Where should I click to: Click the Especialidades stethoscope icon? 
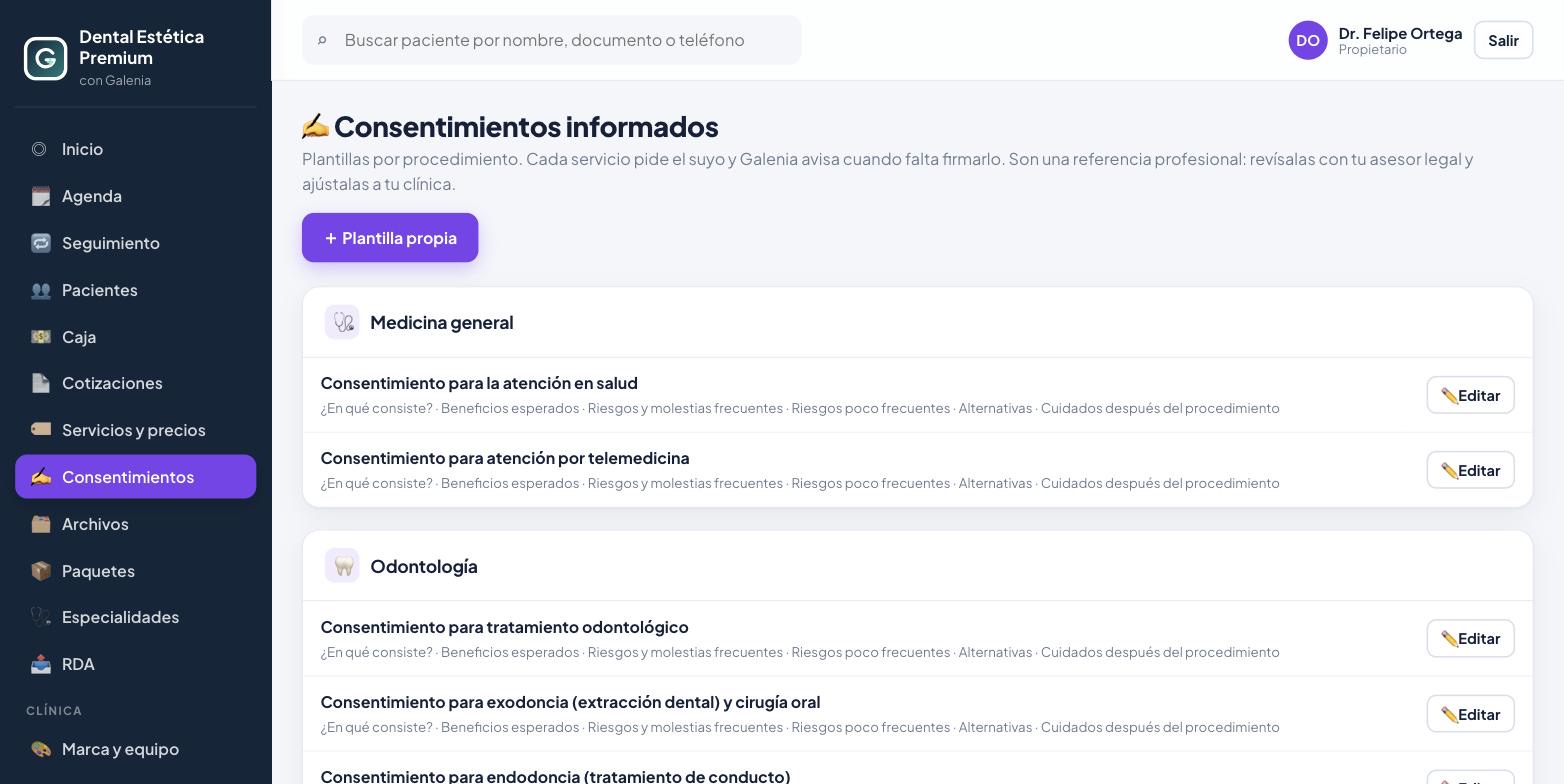(40, 617)
